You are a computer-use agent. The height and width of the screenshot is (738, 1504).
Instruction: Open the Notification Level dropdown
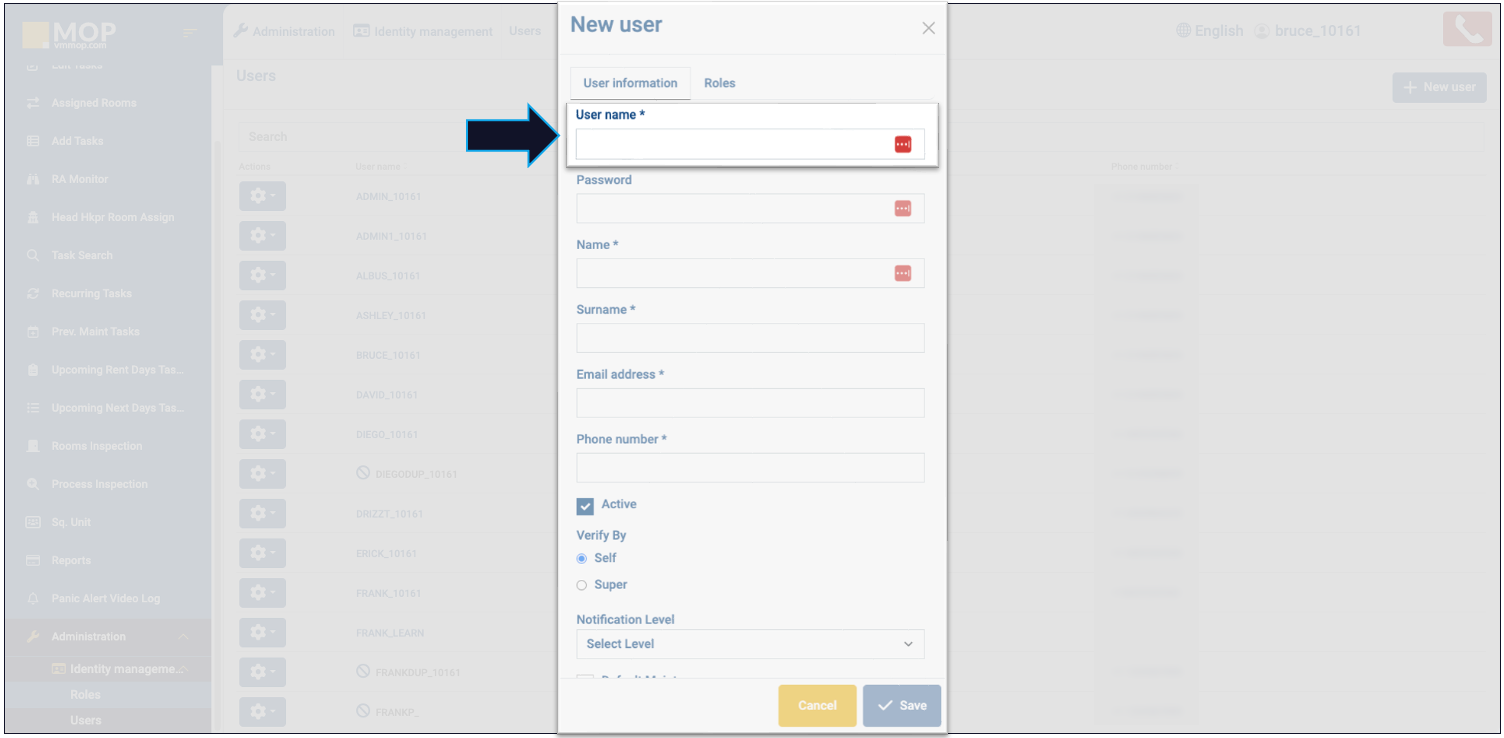750,644
